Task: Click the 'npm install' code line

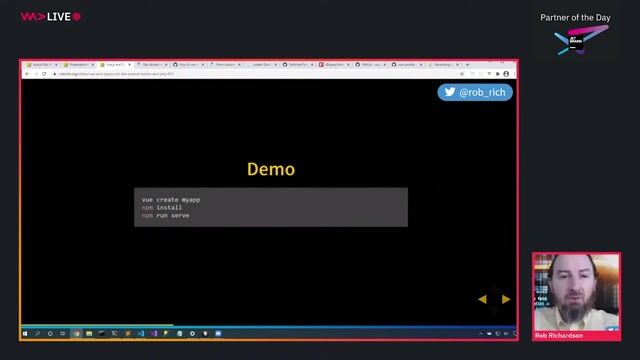Action: 162,207
